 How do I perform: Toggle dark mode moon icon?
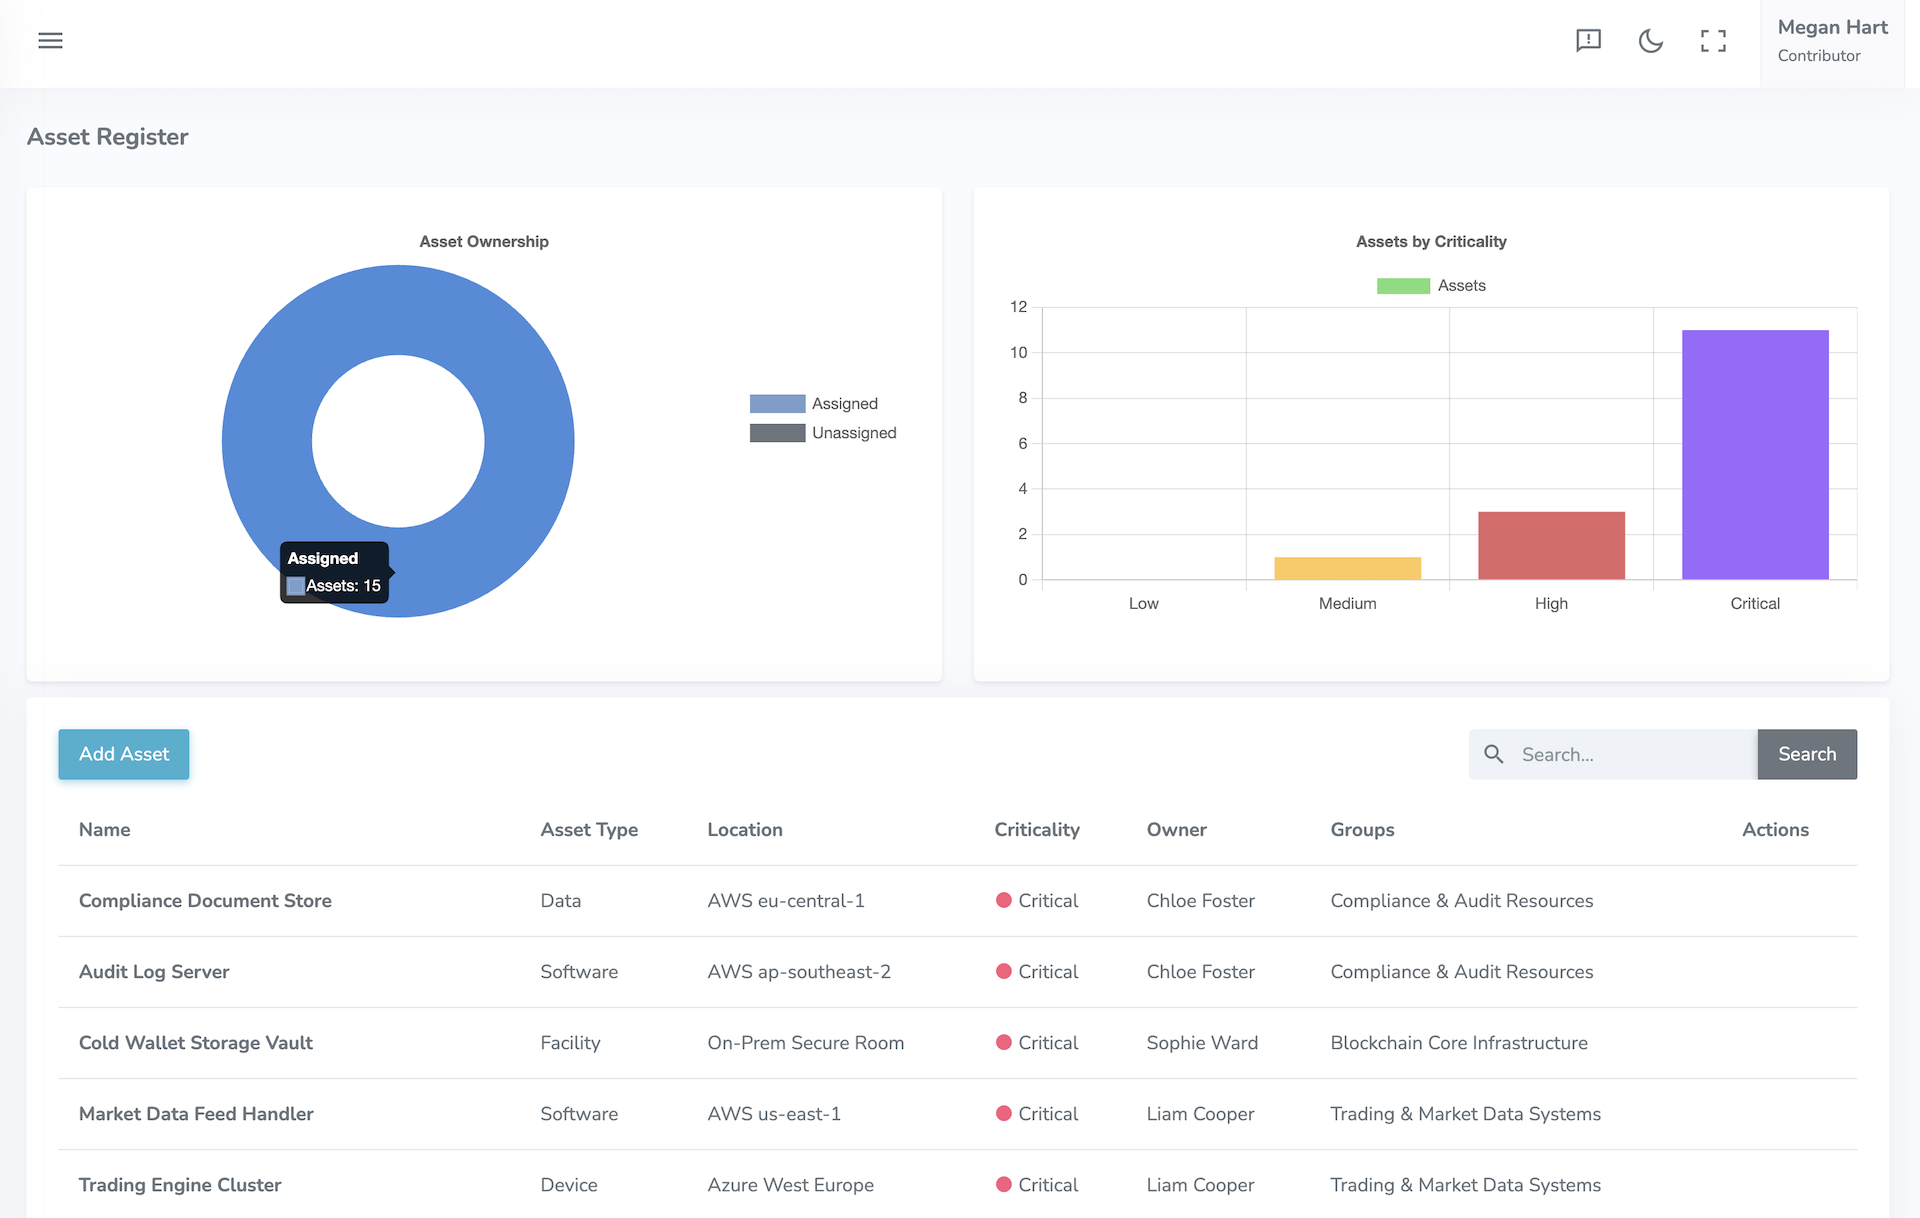tap(1650, 40)
